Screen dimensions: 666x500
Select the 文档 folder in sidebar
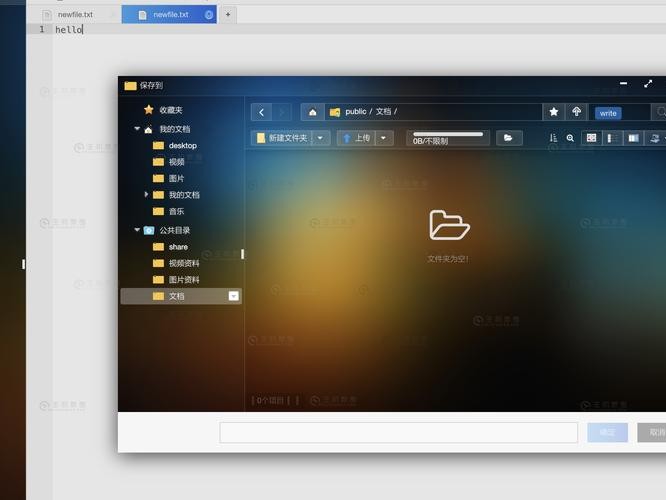[181, 296]
